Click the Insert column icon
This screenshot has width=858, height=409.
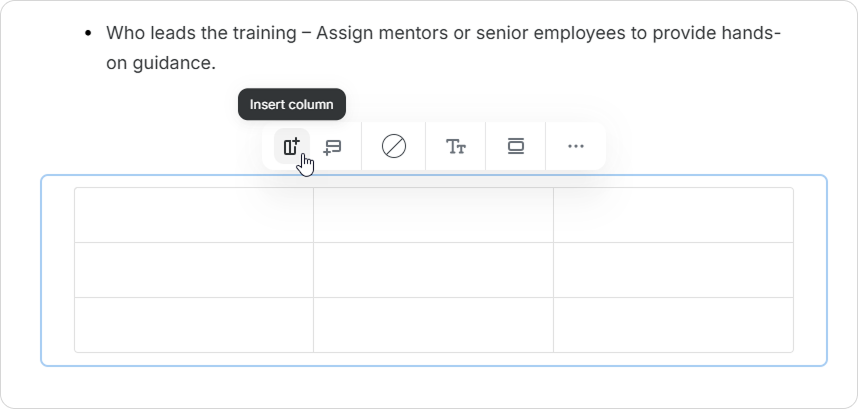coord(292,147)
